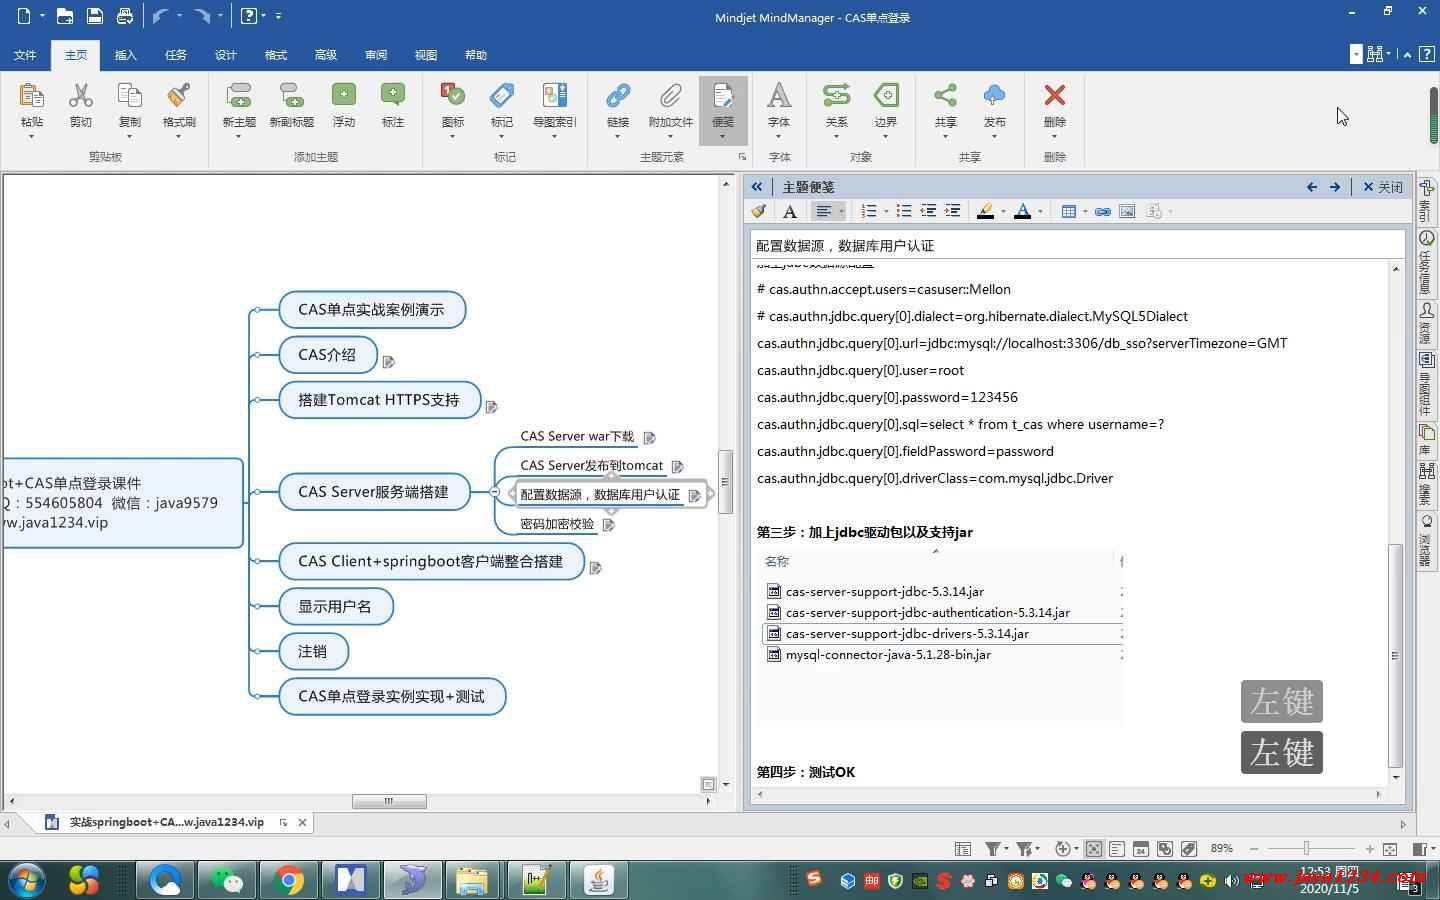Collapse the CAS Server服务端搭建 branch

[495, 492]
